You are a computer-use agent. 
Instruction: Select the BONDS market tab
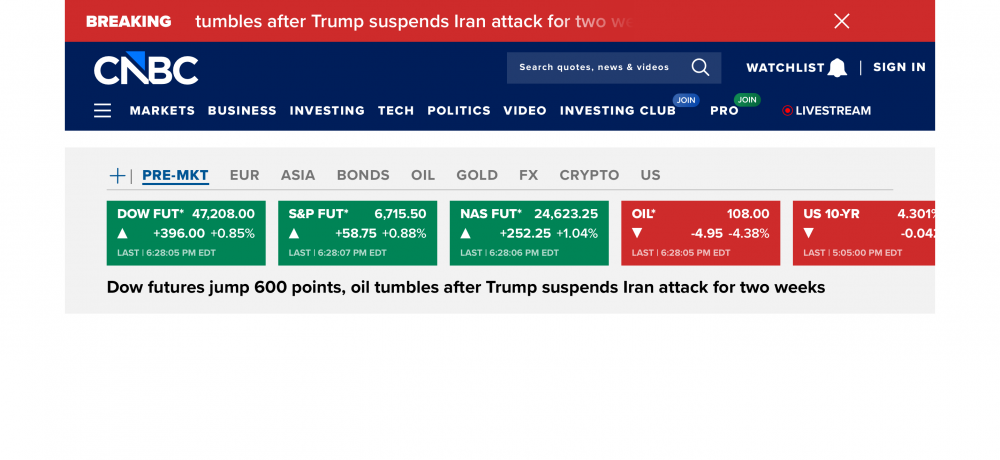[363, 175]
